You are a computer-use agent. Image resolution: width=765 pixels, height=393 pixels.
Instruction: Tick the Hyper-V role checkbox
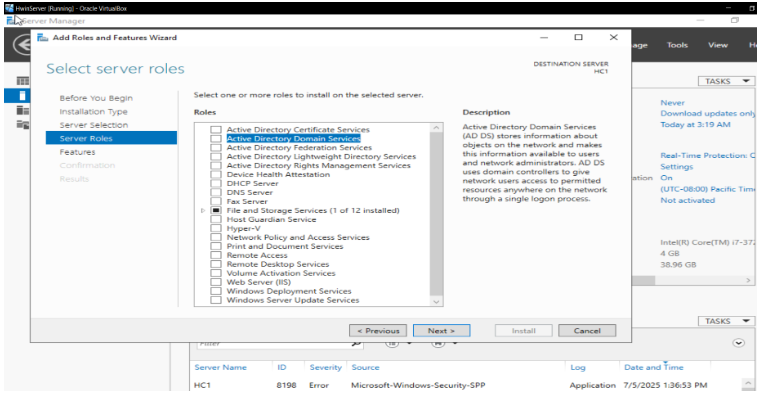216,229
